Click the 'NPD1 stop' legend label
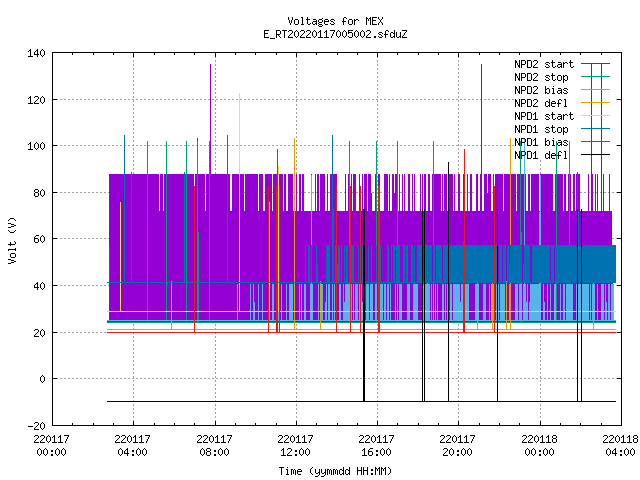The height and width of the screenshot is (480, 640). tap(541, 129)
